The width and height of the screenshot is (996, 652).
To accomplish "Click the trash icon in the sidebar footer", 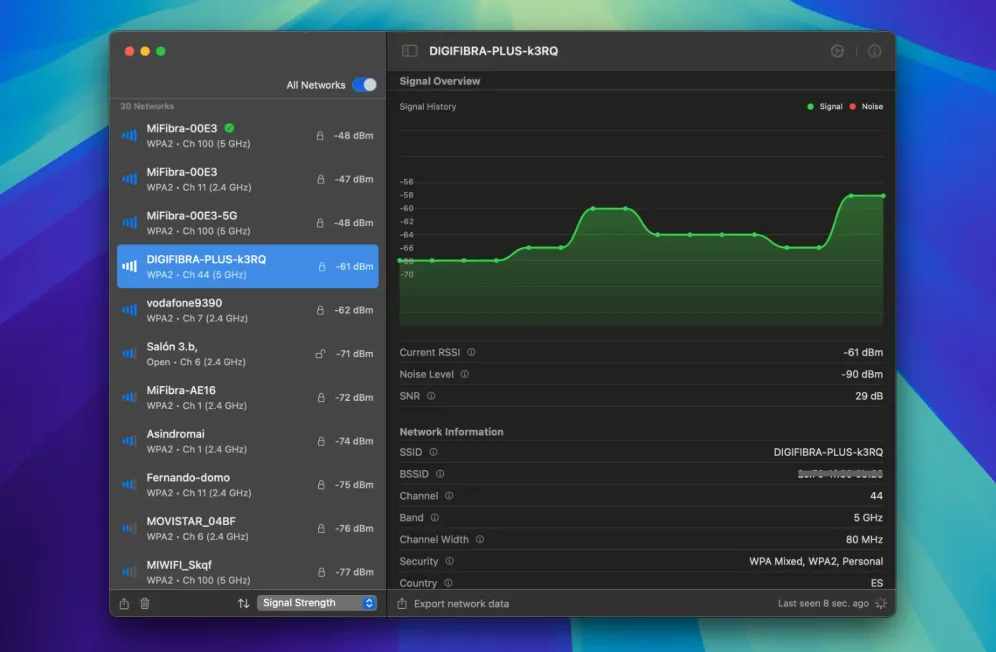I will click(145, 604).
